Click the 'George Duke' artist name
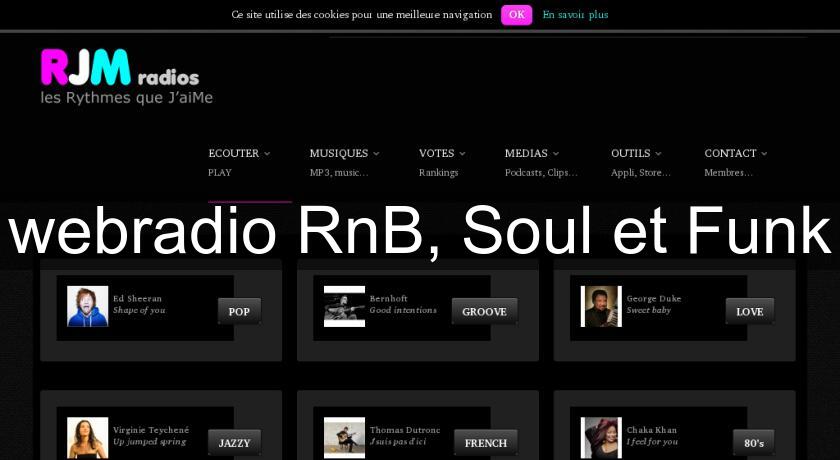The width and height of the screenshot is (840, 460). coord(654,298)
